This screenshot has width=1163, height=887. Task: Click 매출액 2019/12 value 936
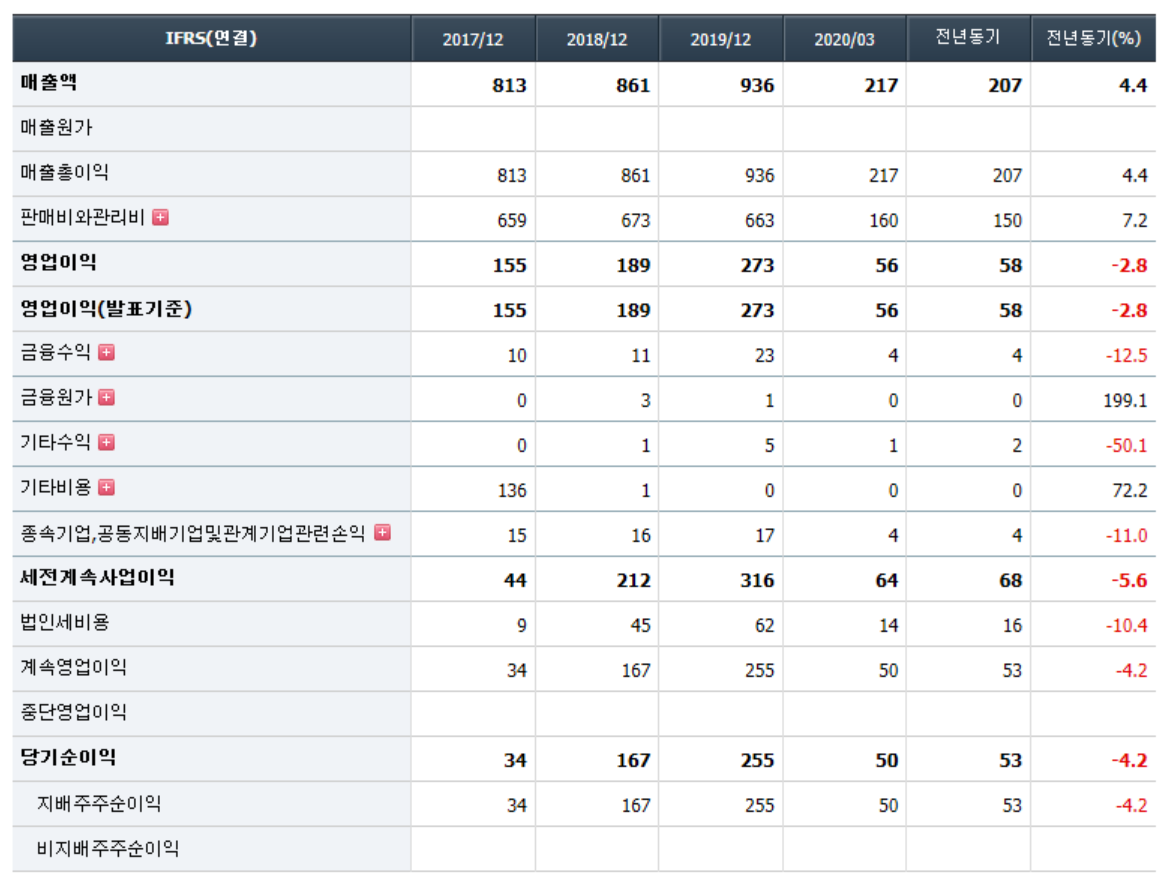click(757, 85)
